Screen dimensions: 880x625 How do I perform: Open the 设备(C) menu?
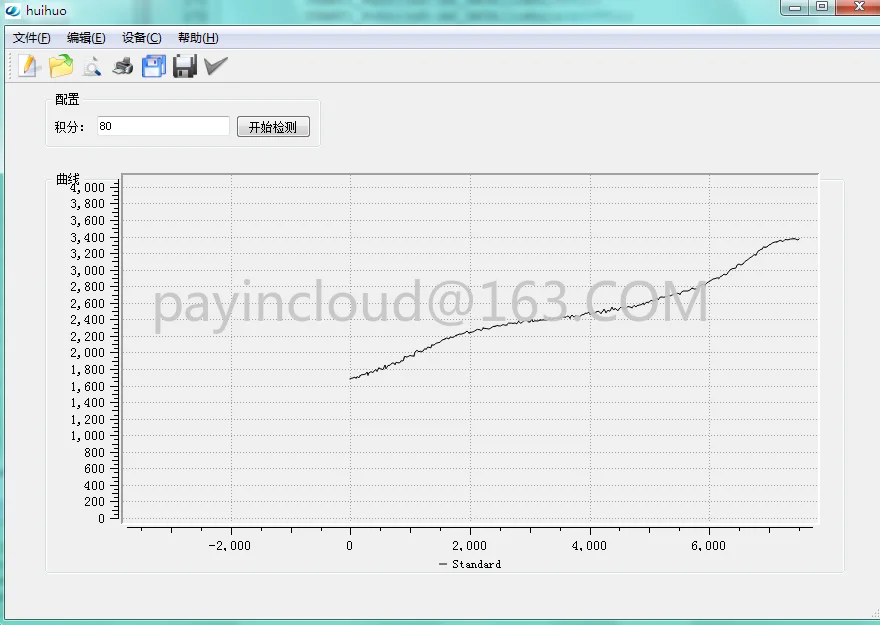[x=141, y=38]
